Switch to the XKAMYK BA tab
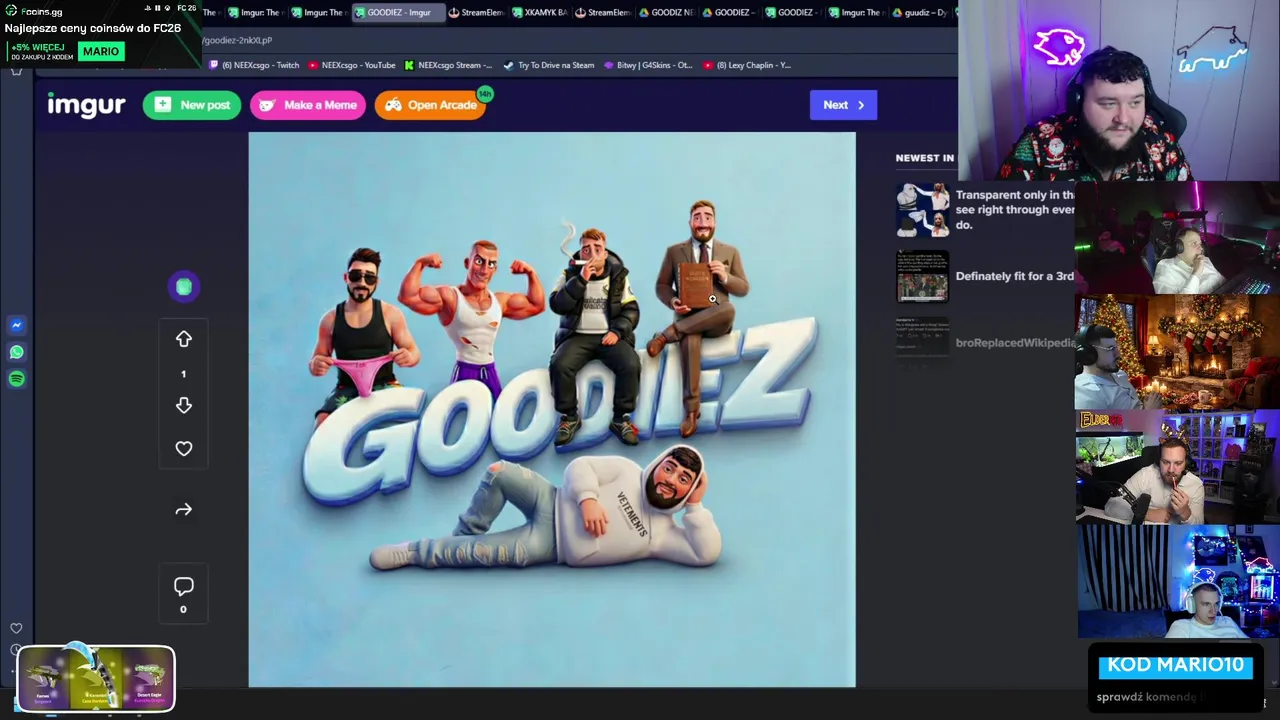Screen dimensions: 1280x720 click(x=539, y=12)
